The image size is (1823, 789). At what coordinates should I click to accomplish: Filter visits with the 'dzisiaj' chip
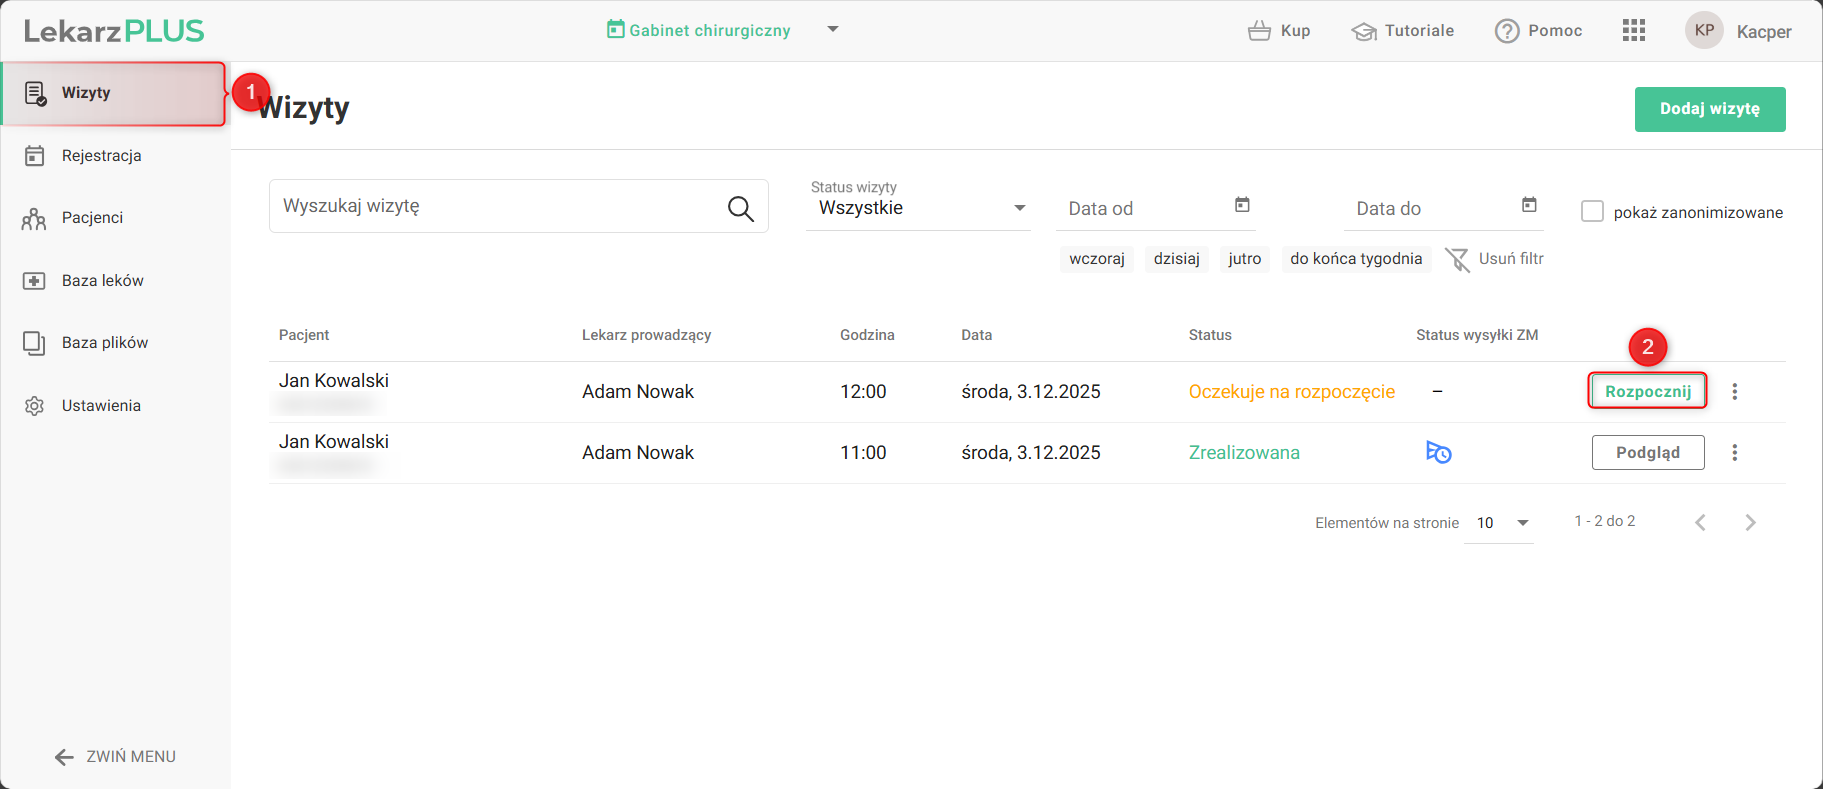1176,259
